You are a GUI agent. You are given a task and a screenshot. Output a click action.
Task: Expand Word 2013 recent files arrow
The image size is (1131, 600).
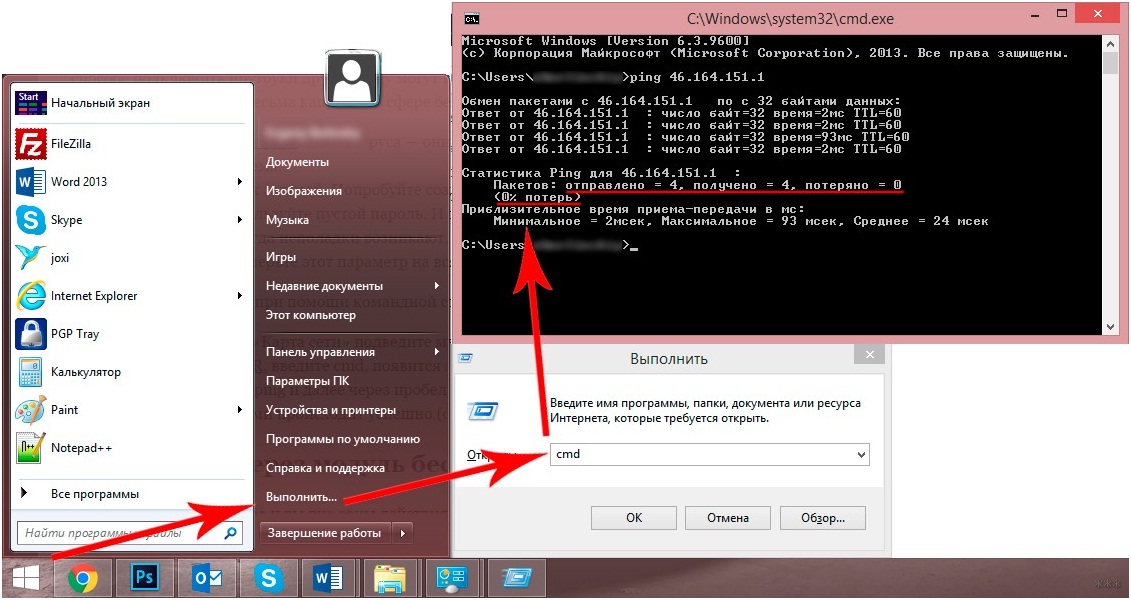point(240,182)
